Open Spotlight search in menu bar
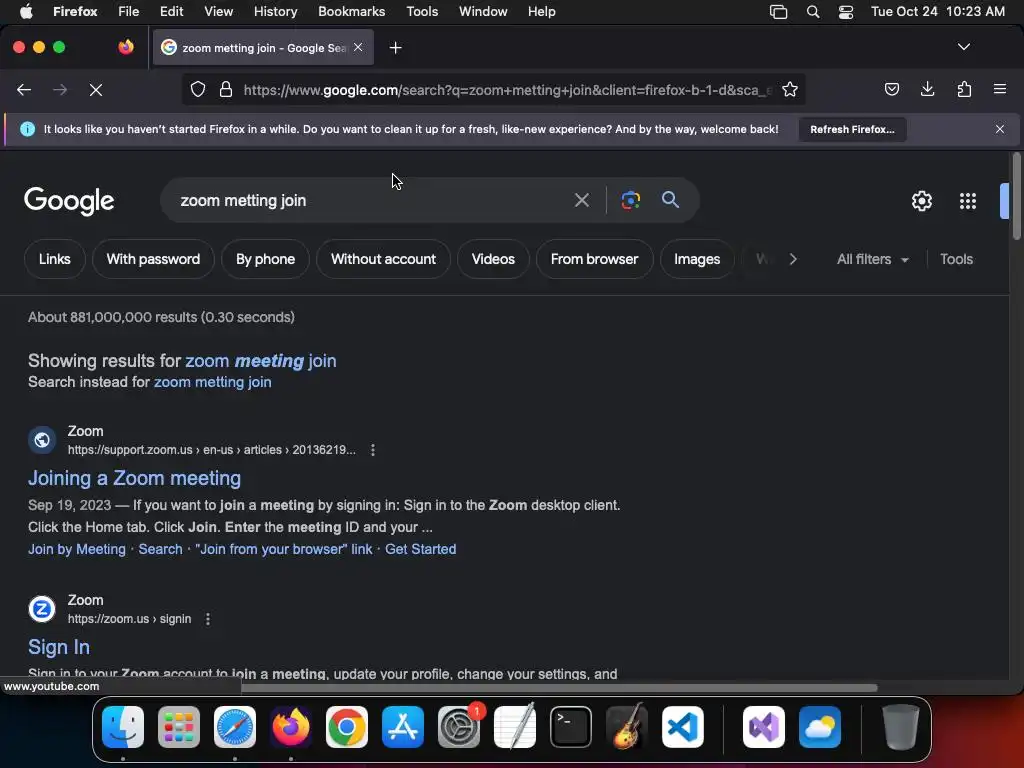This screenshot has width=1024, height=768. click(812, 12)
